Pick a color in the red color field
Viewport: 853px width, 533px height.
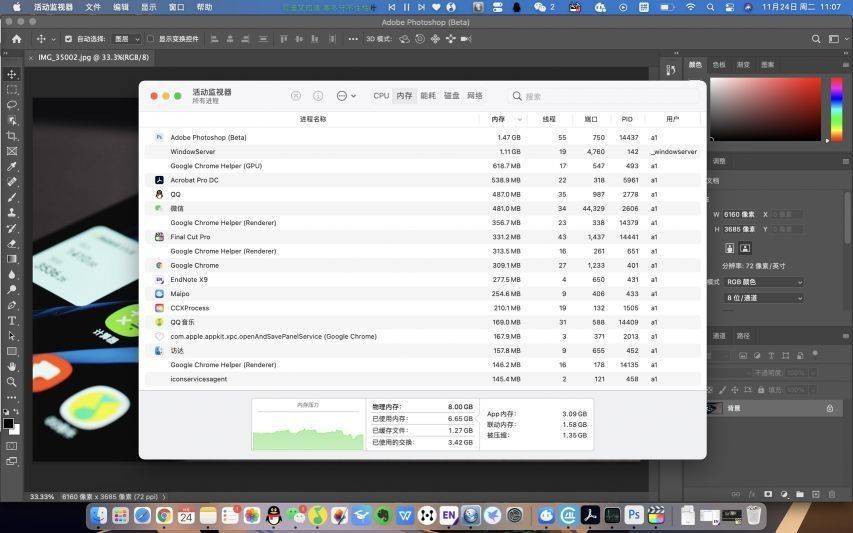tap(765, 109)
